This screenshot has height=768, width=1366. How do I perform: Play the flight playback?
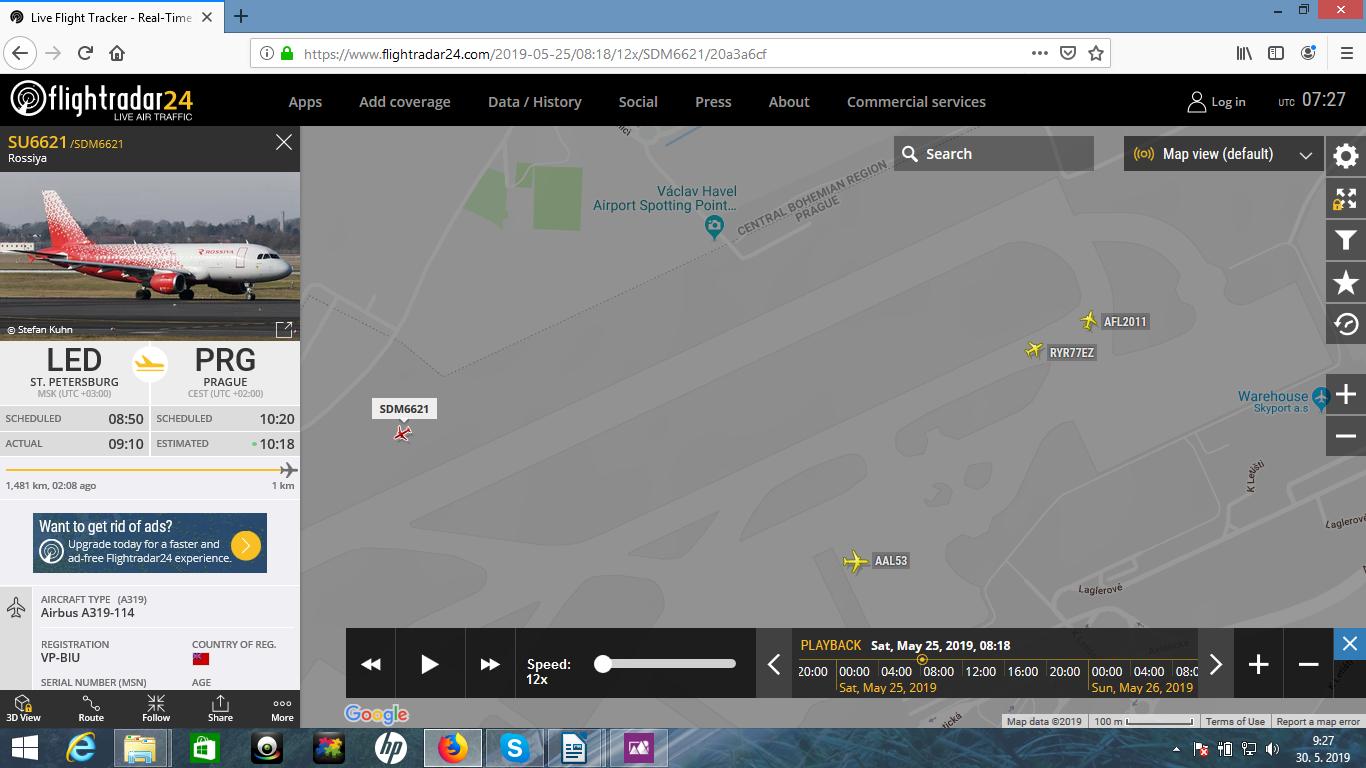430,664
